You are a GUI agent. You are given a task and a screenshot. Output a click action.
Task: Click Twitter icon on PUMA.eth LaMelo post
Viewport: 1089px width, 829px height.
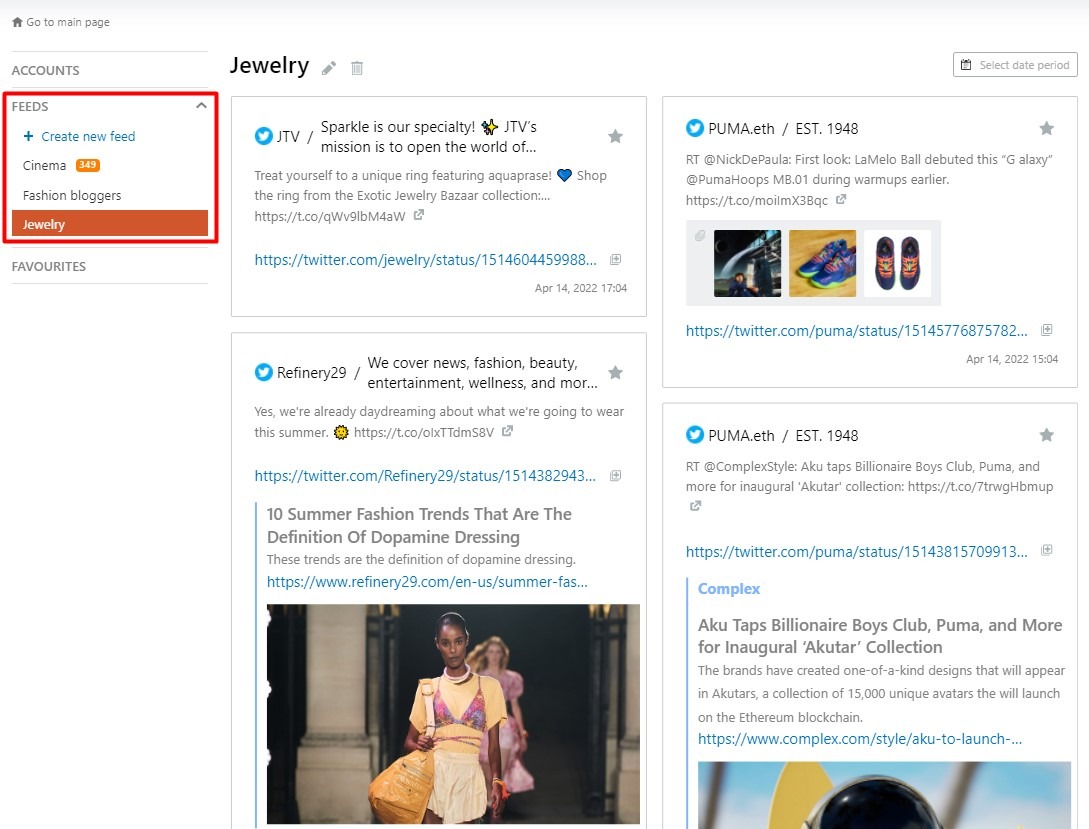[x=695, y=128]
